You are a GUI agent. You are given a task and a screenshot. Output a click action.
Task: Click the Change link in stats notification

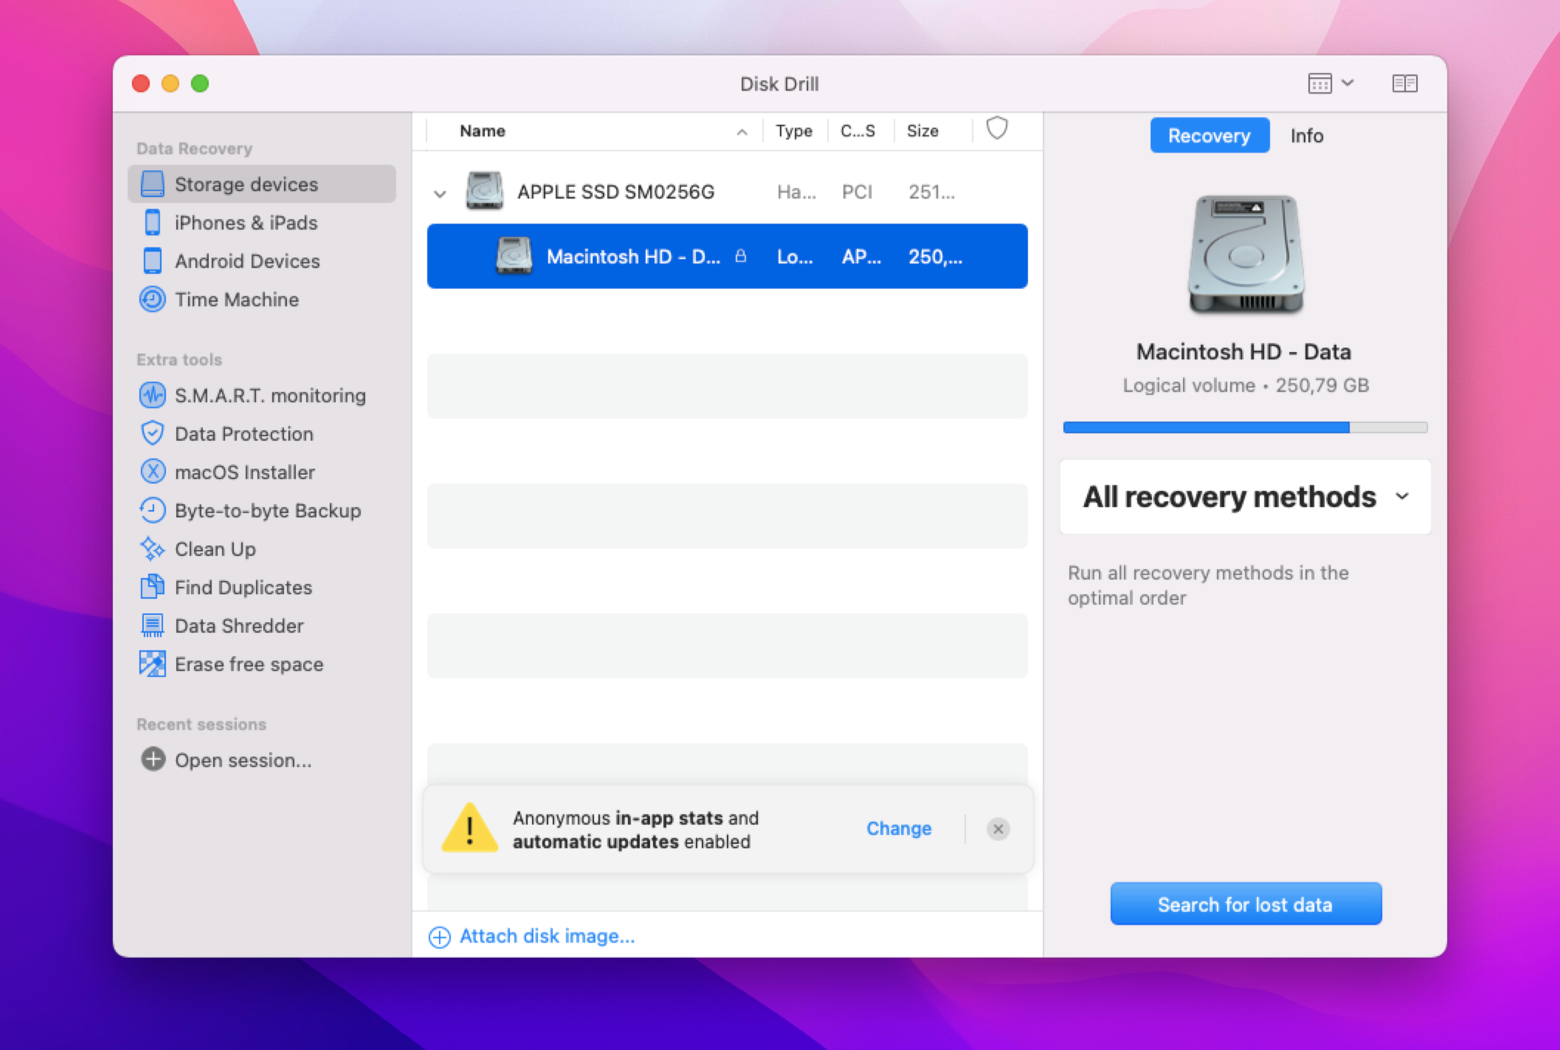(898, 828)
